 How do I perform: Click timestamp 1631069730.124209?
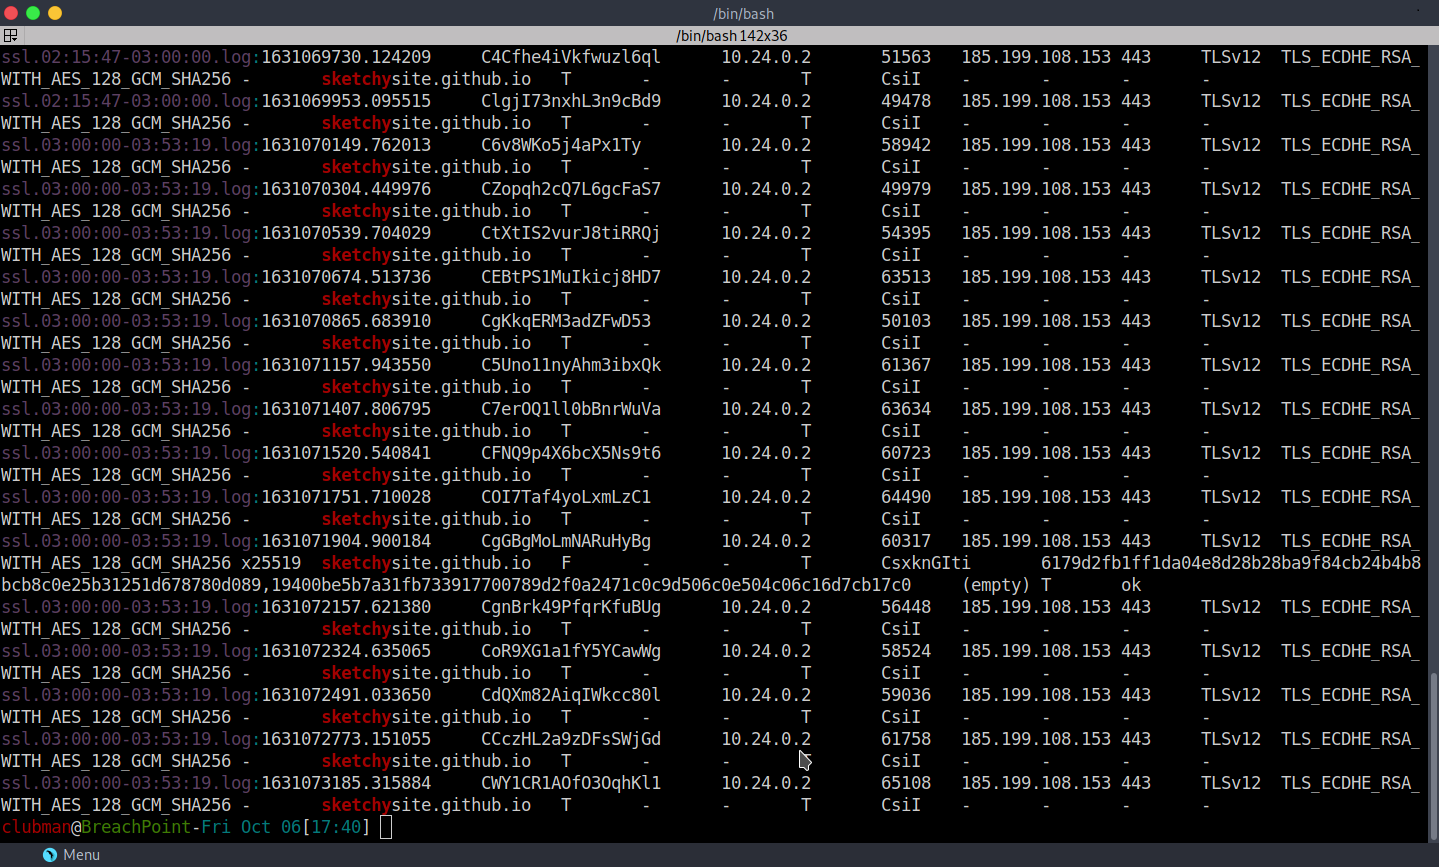[346, 57]
